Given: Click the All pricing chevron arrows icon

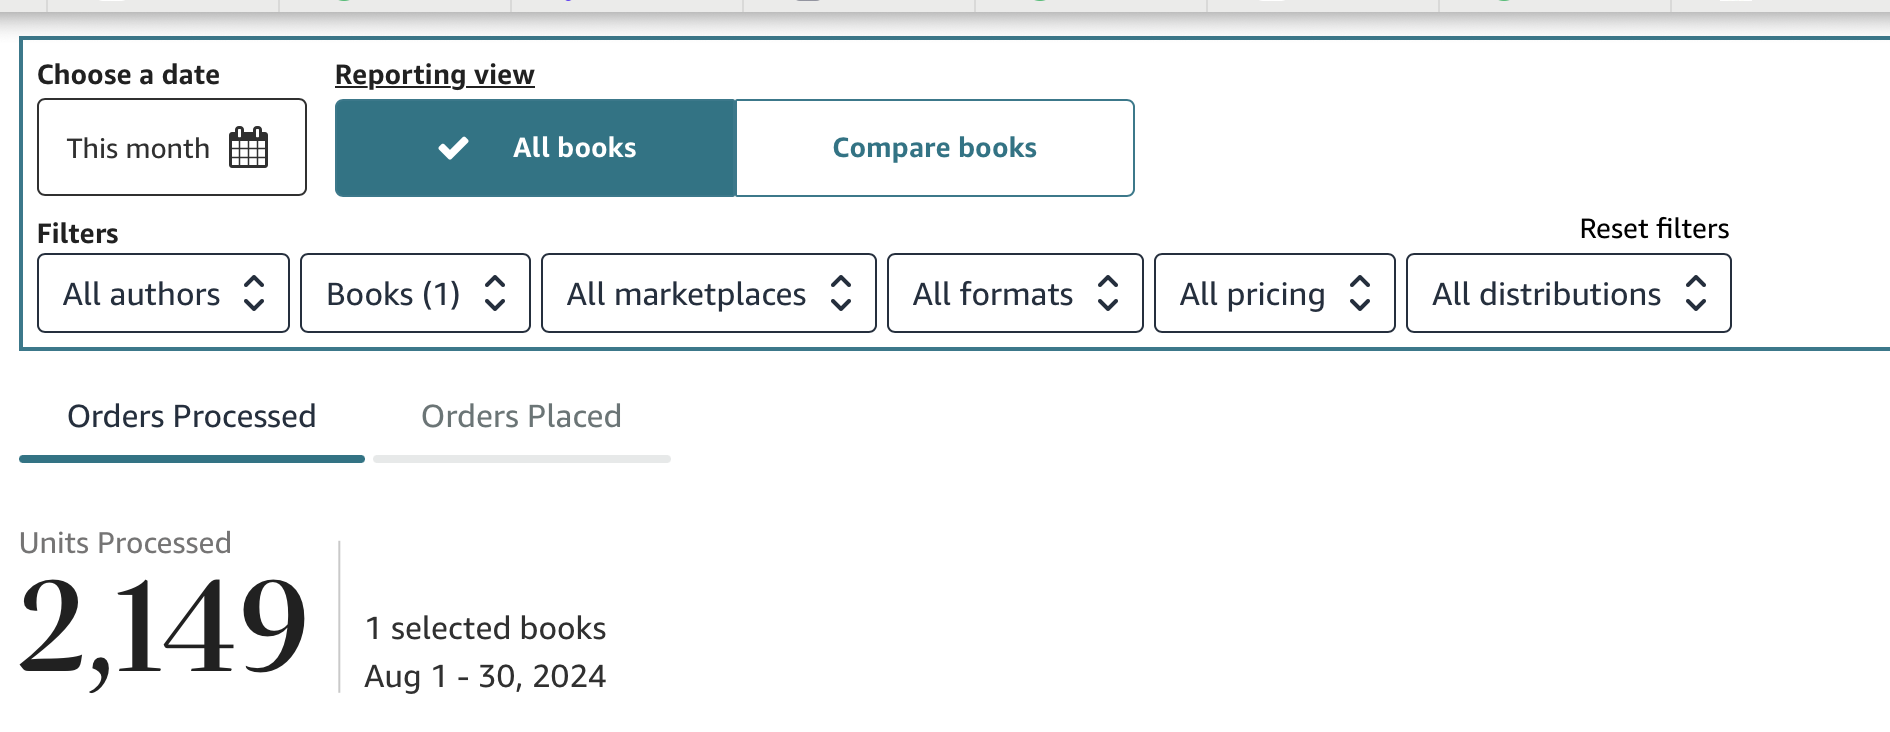Looking at the screenshot, I should [1360, 294].
